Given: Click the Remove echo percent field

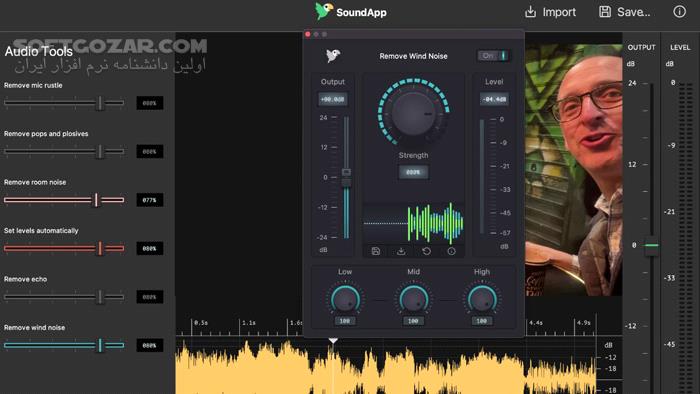Looking at the screenshot, I should pos(150,297).
